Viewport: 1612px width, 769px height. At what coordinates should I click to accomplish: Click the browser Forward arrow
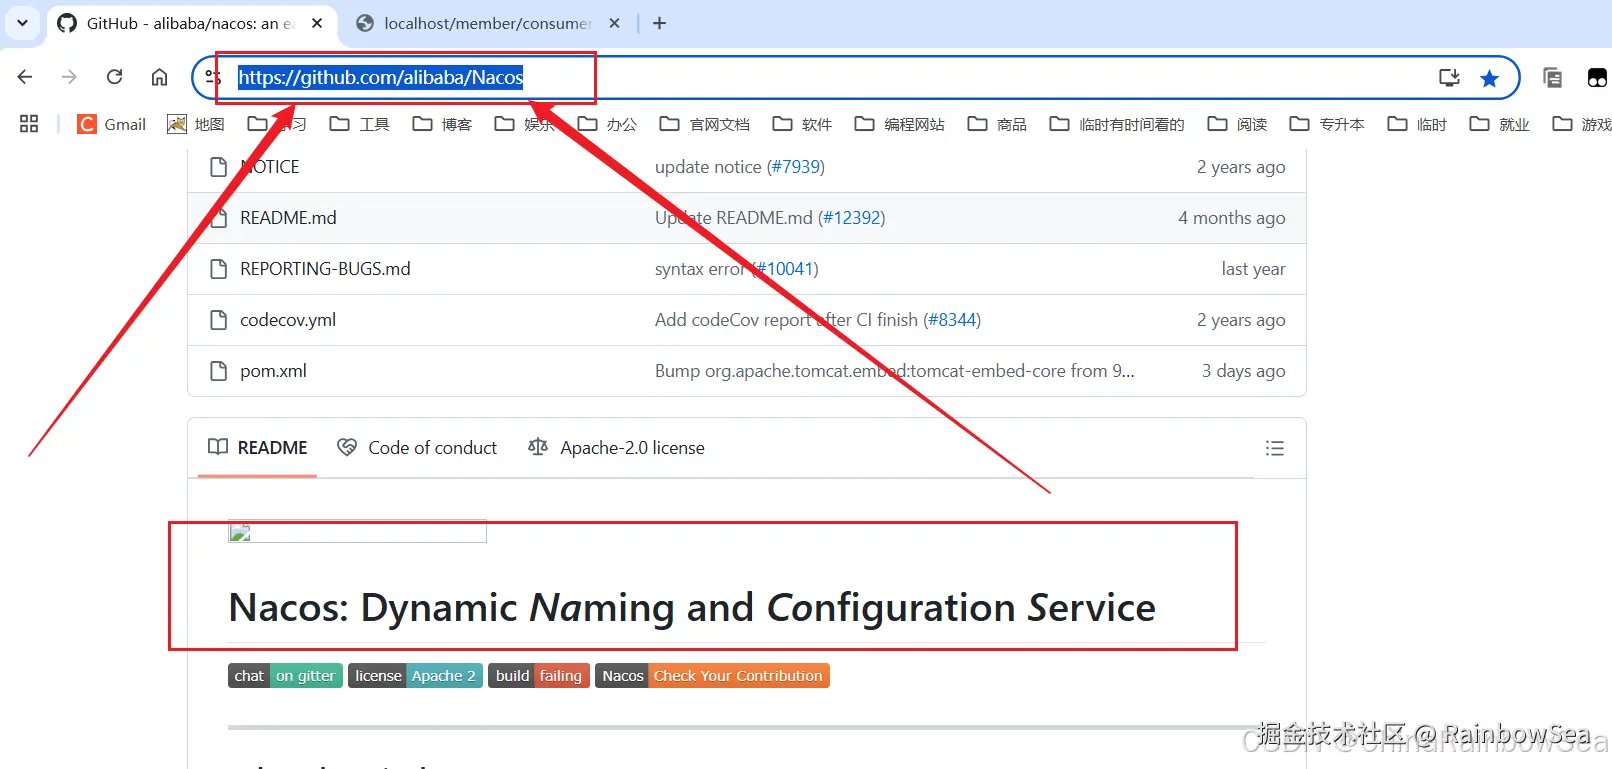click(69, 77)
